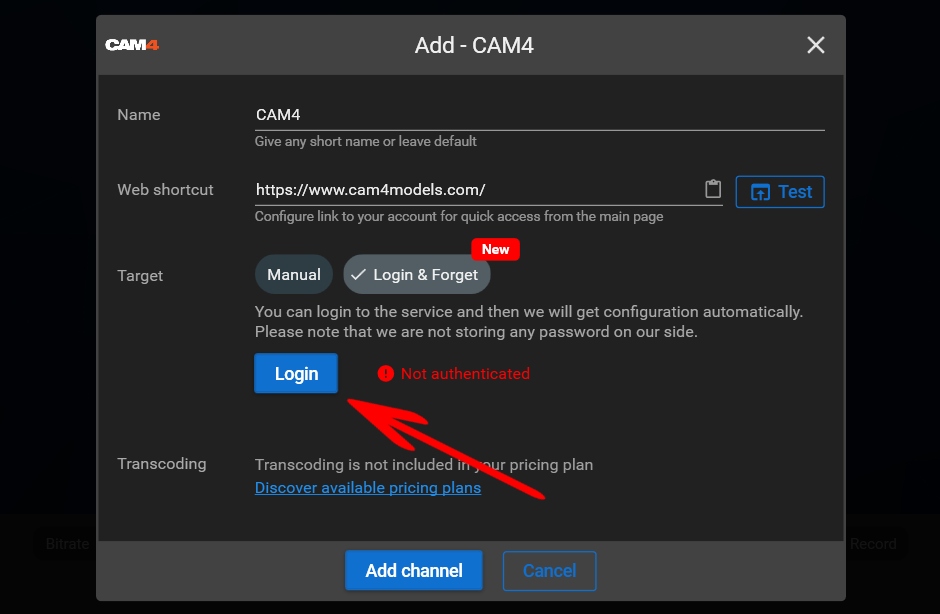The width and height of the screenshot is (940, 614).
Task: Click the red Not authenticated warning icon
Action: 385,374
